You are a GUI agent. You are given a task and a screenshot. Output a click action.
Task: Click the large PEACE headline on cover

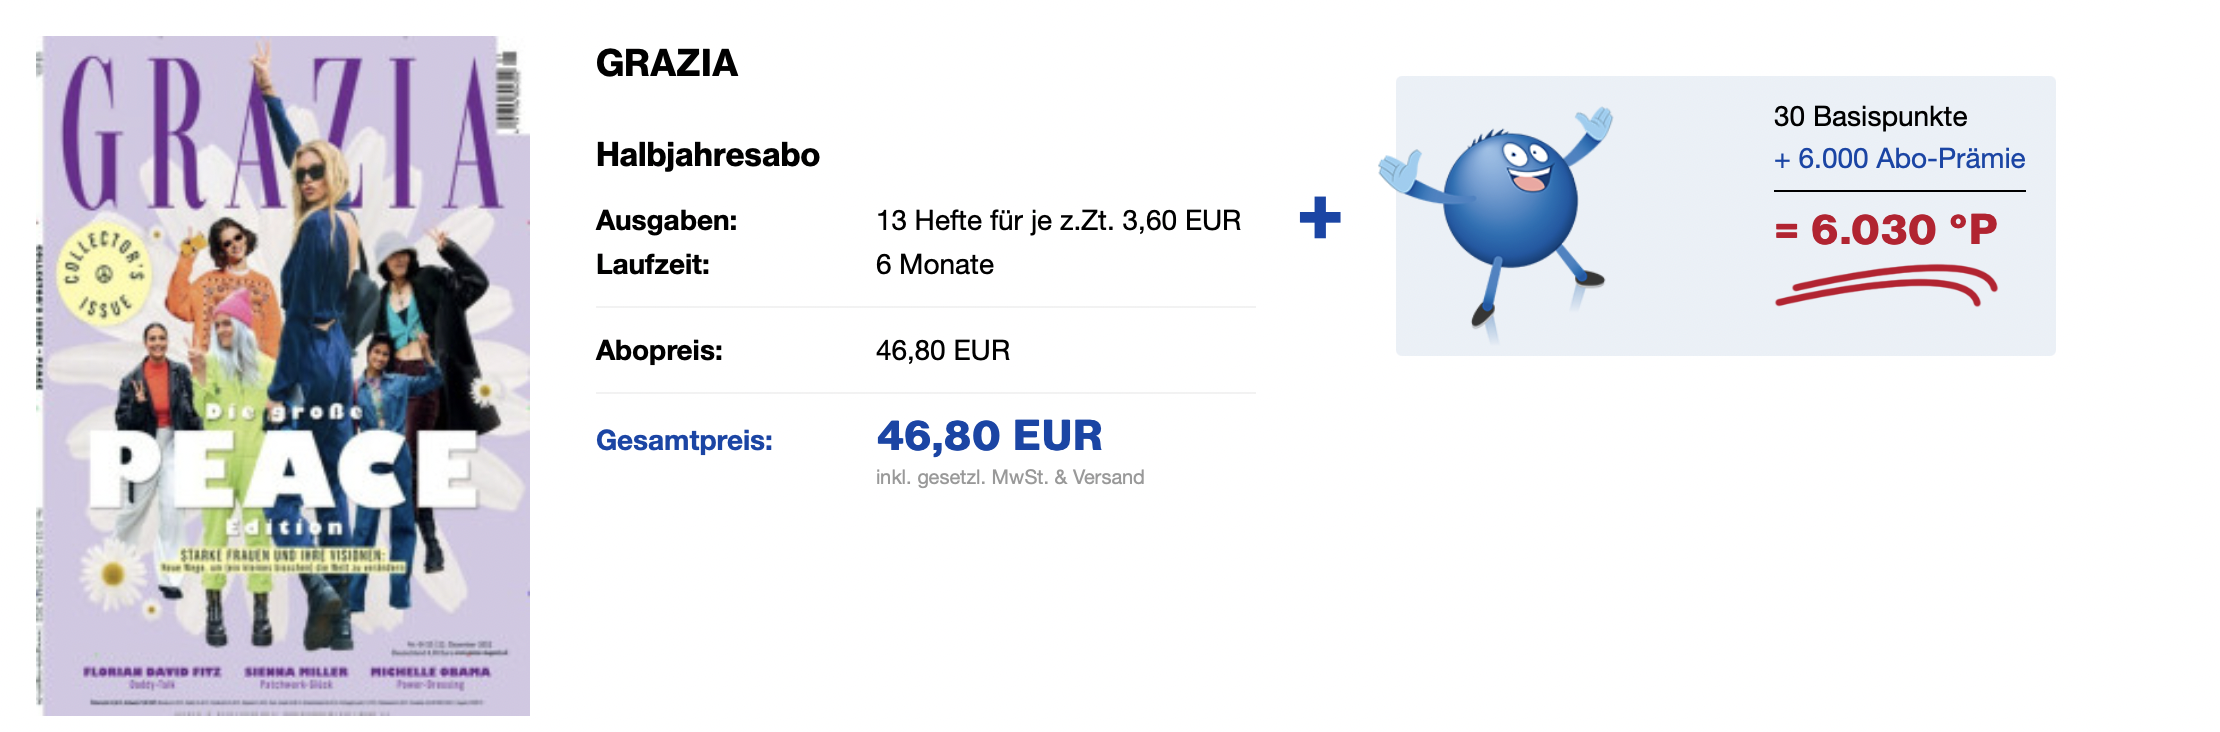pyautogui.click(x=282, y=468)
